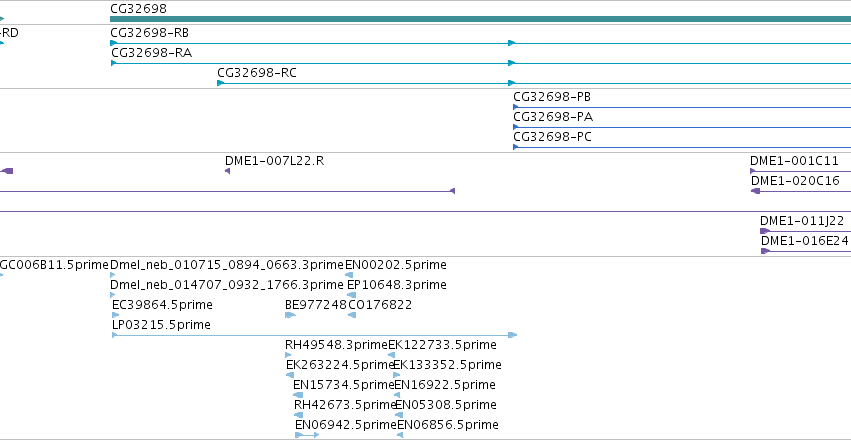
Task: Click the CG32698-RA start arrow
Action: pyautogui.click(x=114, y=63)
